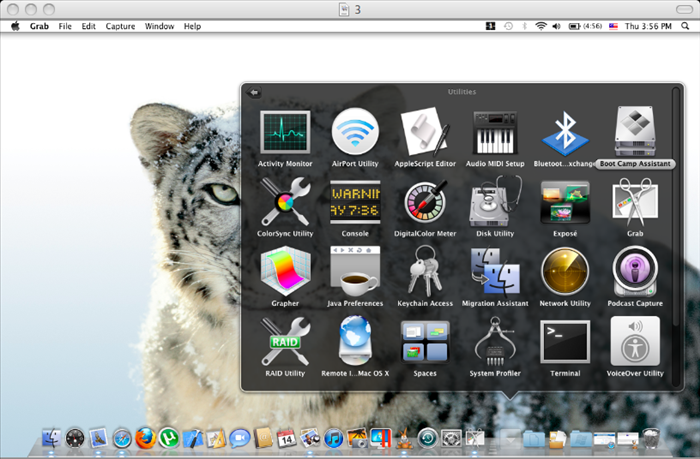Open Finder from the Dock
Image resolution: width=700 pixels, height=459 pixels.
pyautogui.click(x=51, y=438)
